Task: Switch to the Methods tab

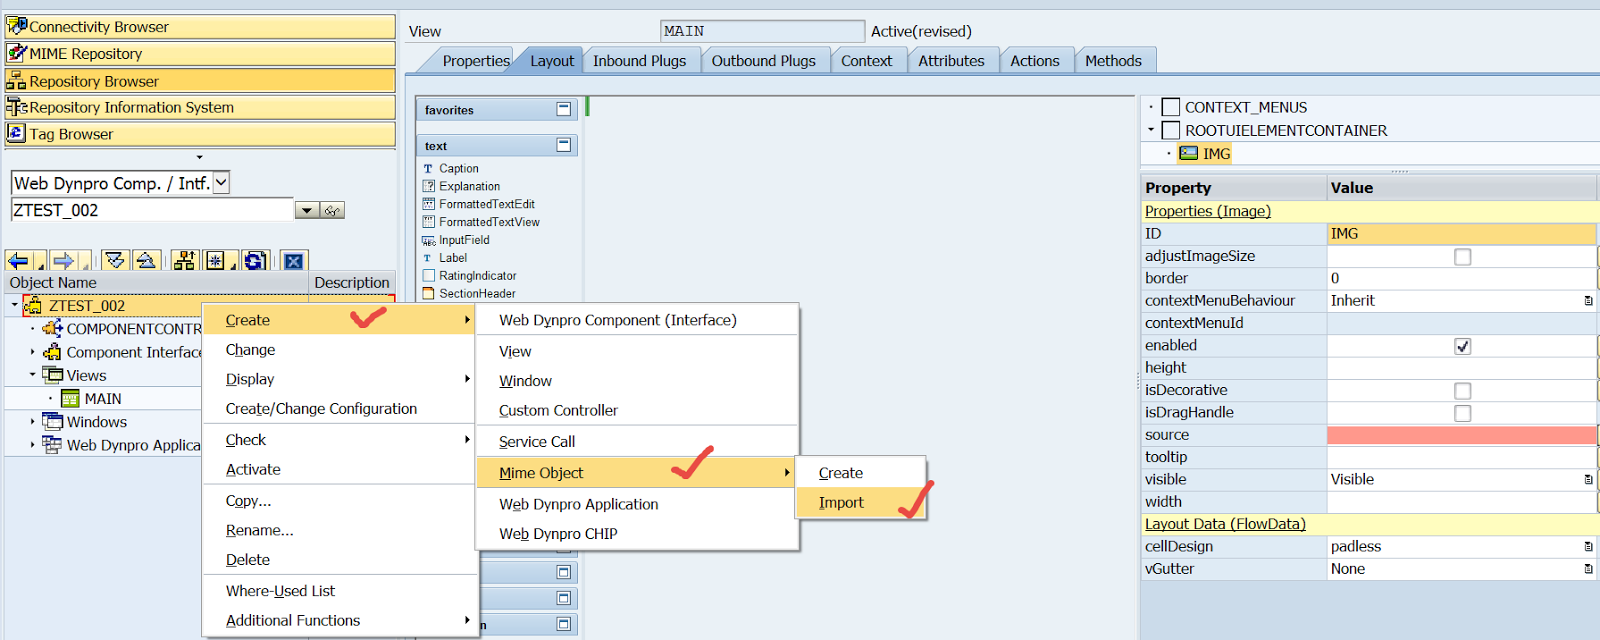Action: pyautogui.click(x=1113, y=61)
